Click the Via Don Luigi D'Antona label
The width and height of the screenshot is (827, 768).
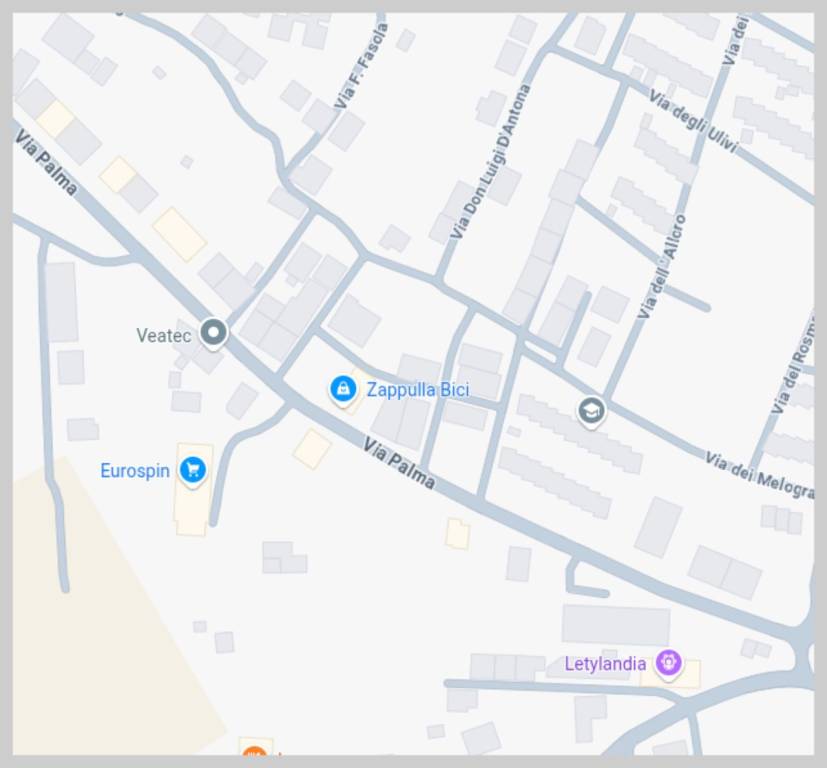tap(490, 161)
